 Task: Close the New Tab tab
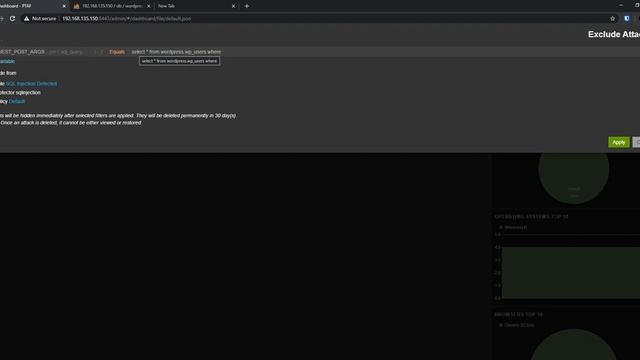[233, 6]
